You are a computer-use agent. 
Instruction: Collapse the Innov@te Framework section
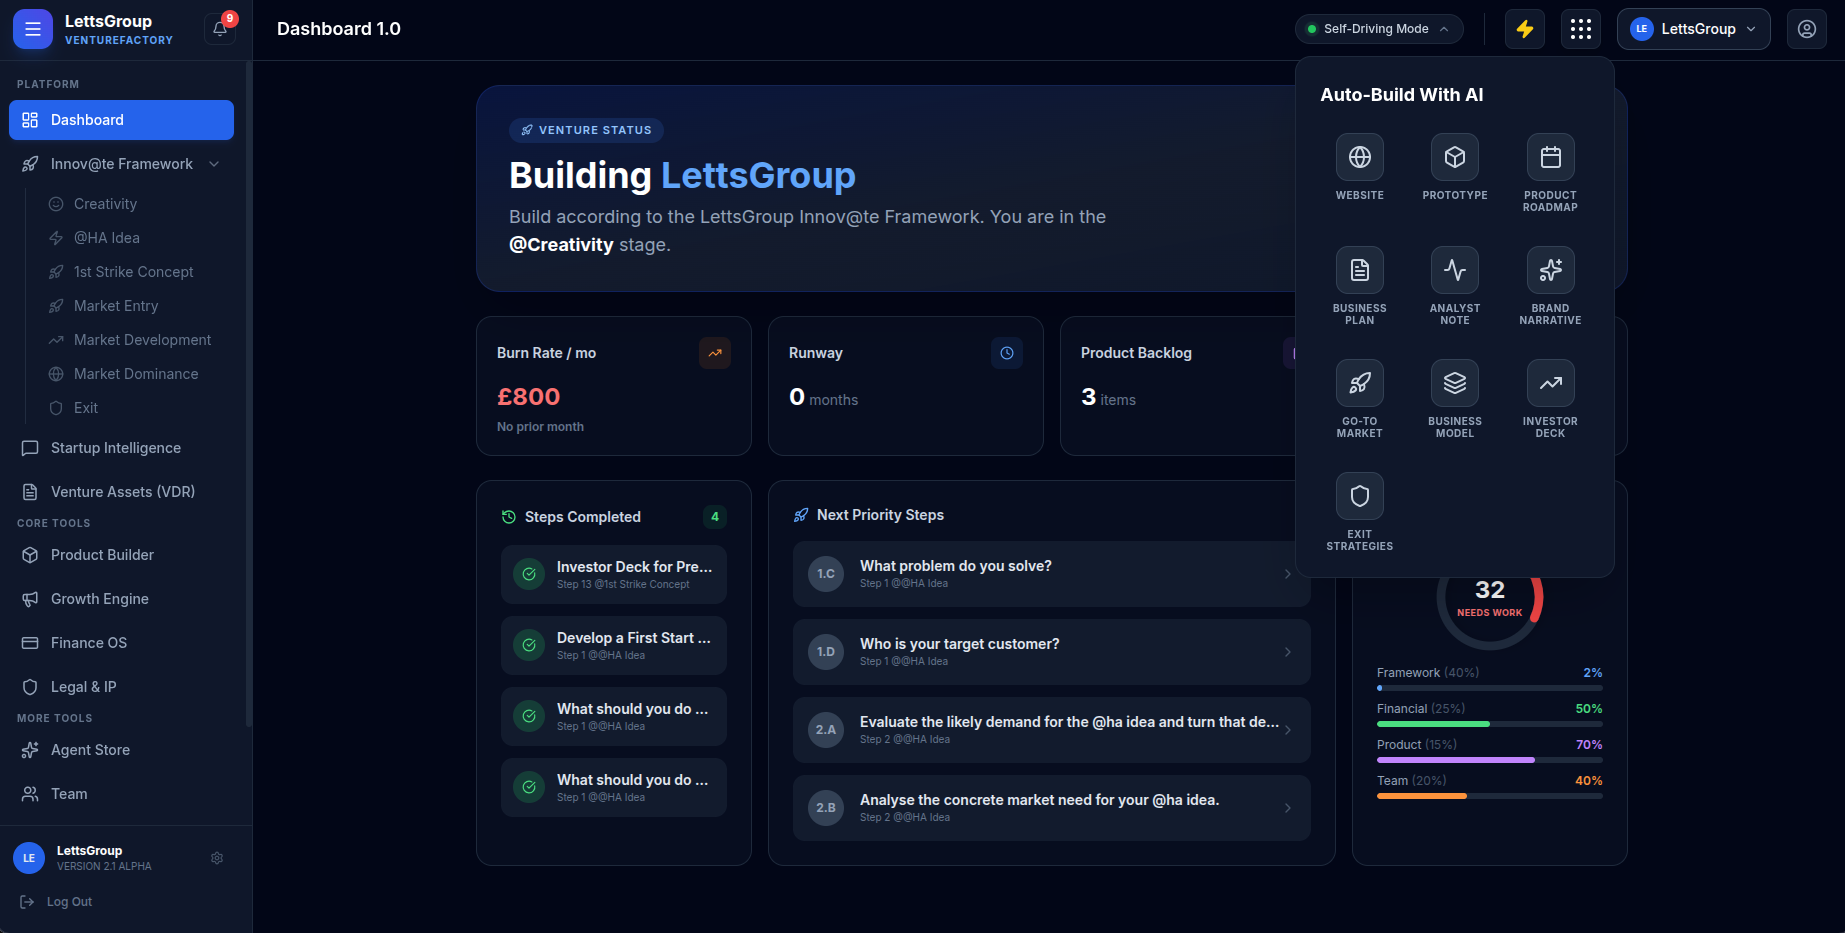[x=214, y=164]
